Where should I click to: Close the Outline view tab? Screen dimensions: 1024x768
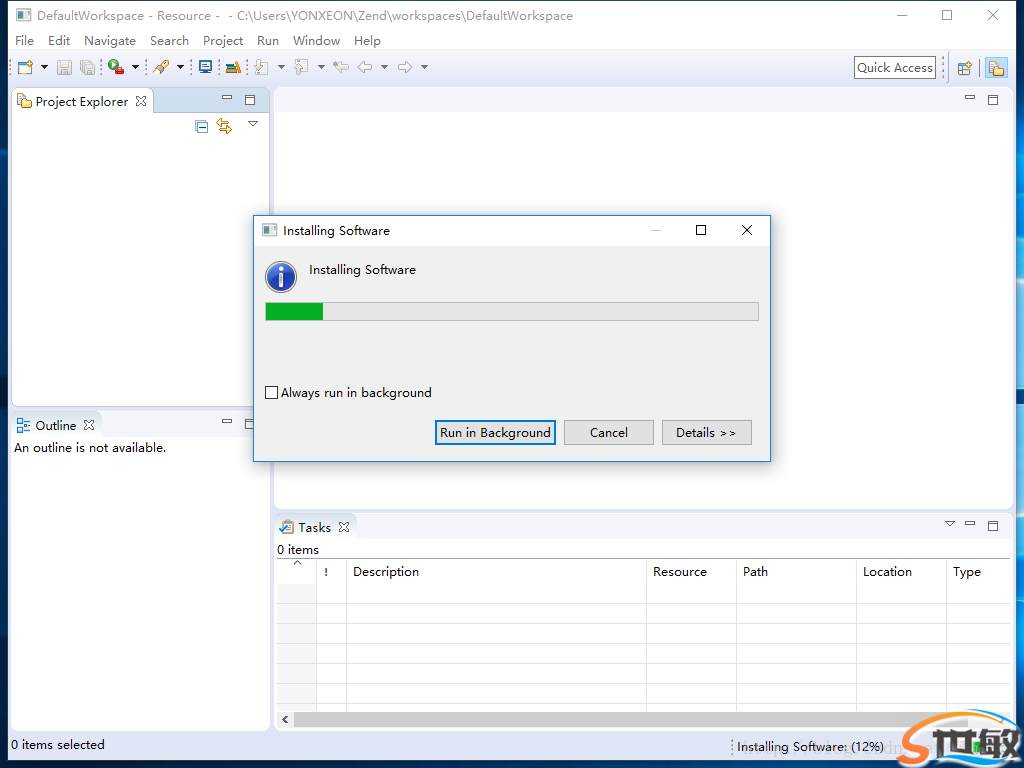click(x=89, y=425)
